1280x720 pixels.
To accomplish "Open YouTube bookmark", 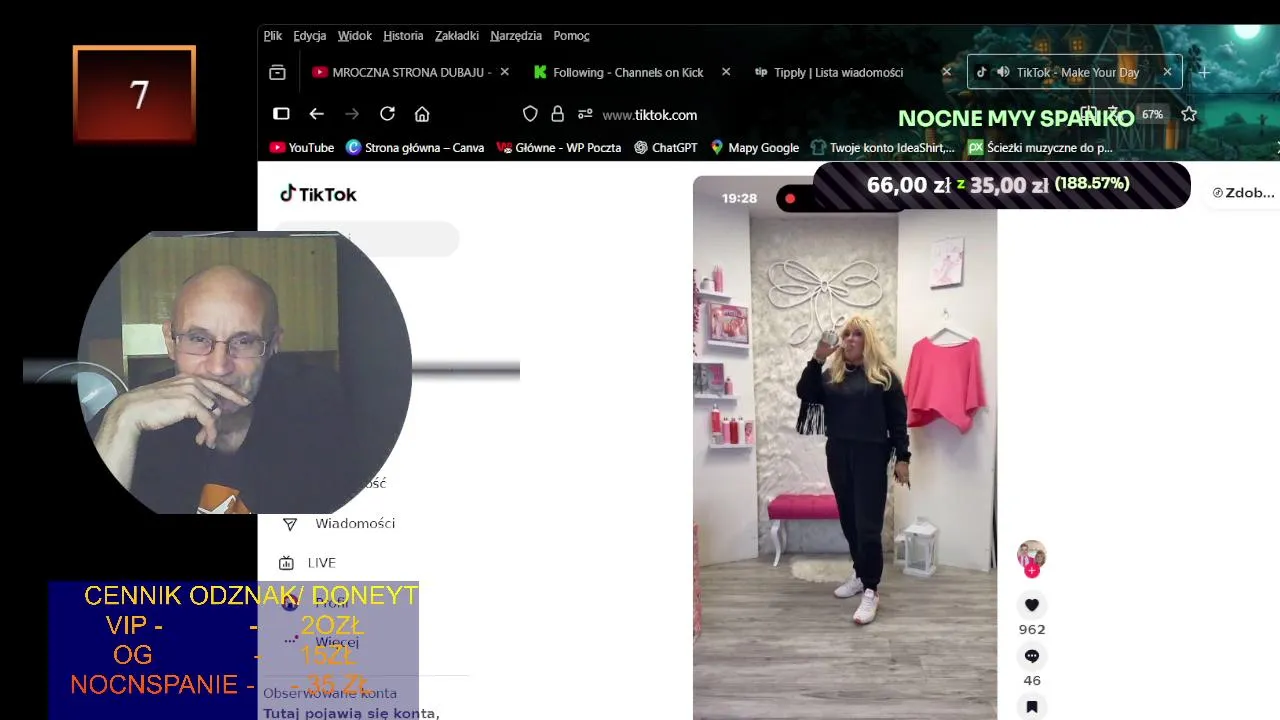I will point(302,148).
